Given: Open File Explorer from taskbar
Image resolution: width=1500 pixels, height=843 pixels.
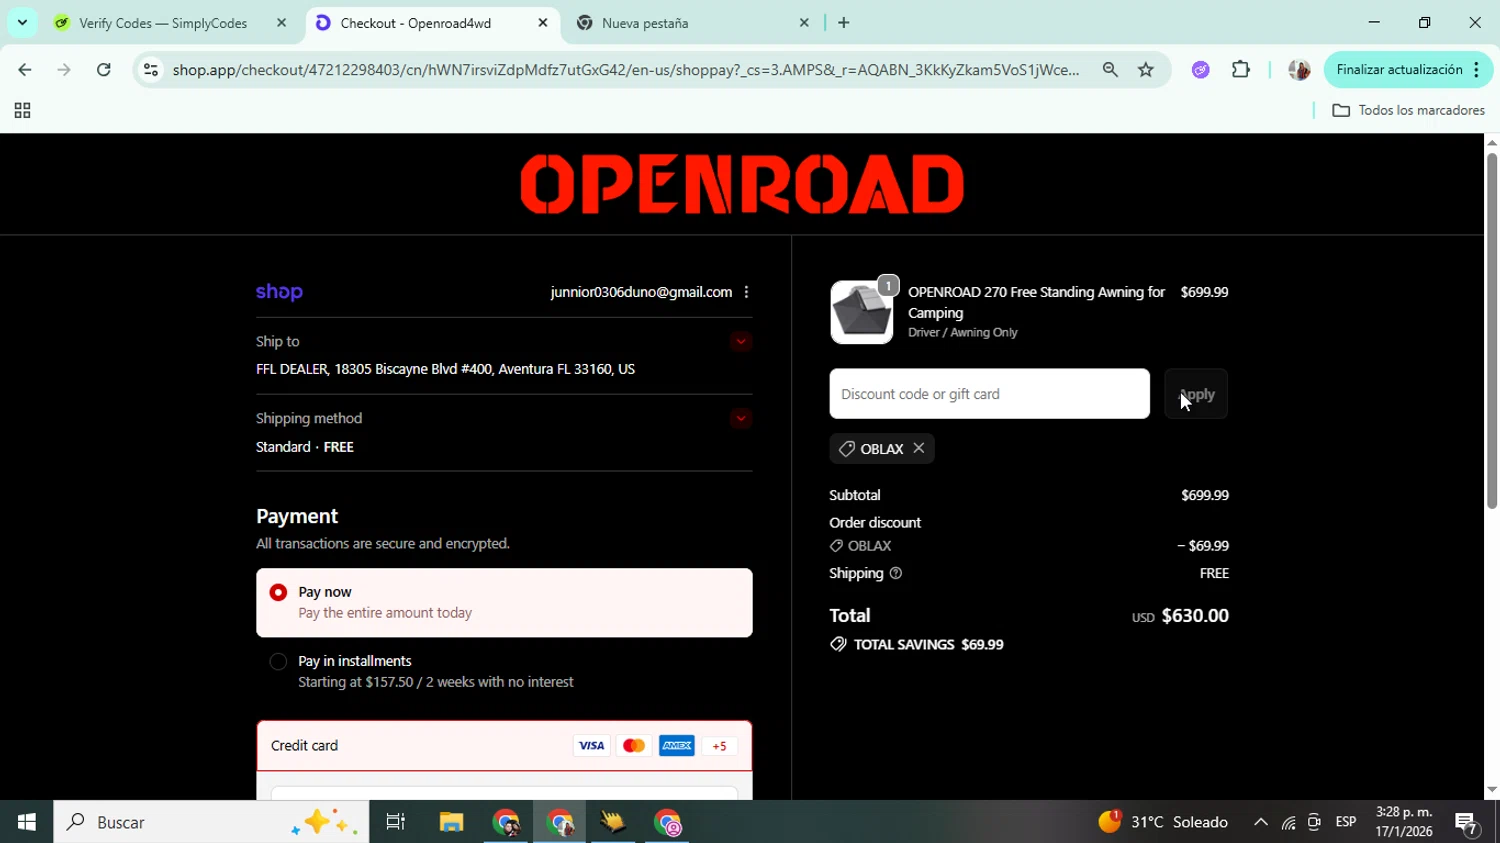Looking at the screenshot, I should click(x=451, y=822).
